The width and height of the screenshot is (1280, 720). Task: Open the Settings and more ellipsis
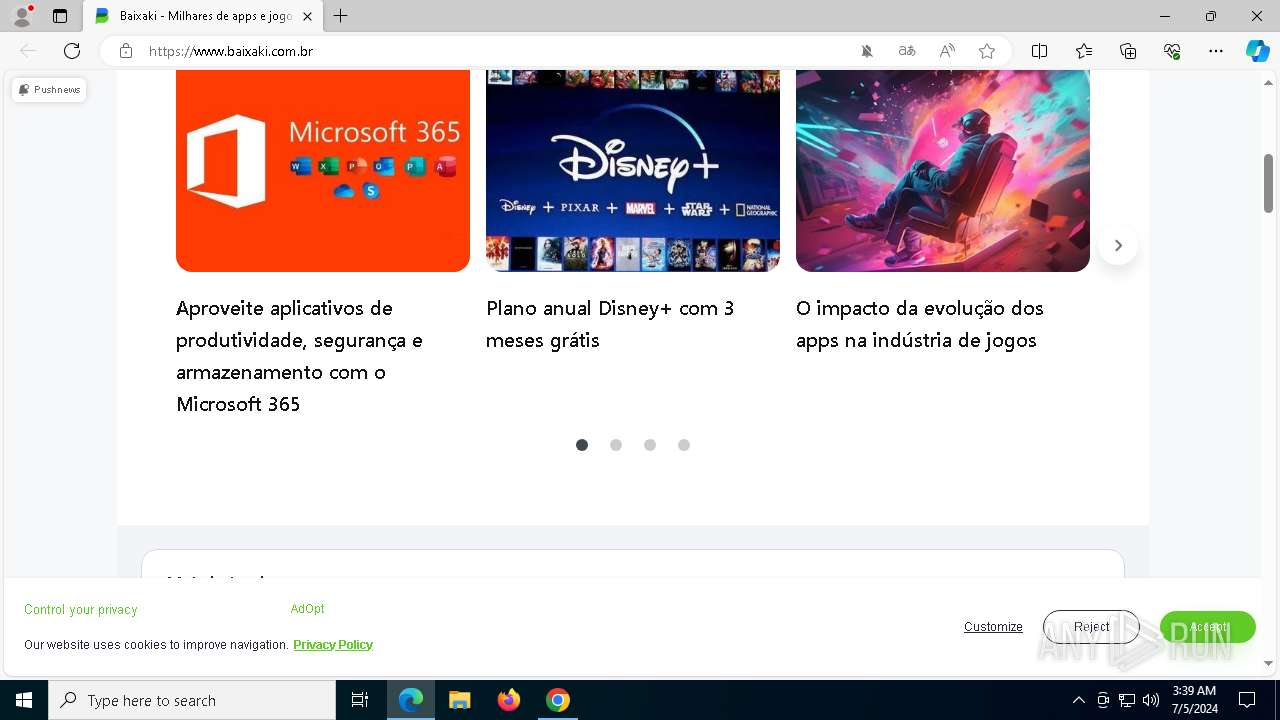tap(1216, 51)
